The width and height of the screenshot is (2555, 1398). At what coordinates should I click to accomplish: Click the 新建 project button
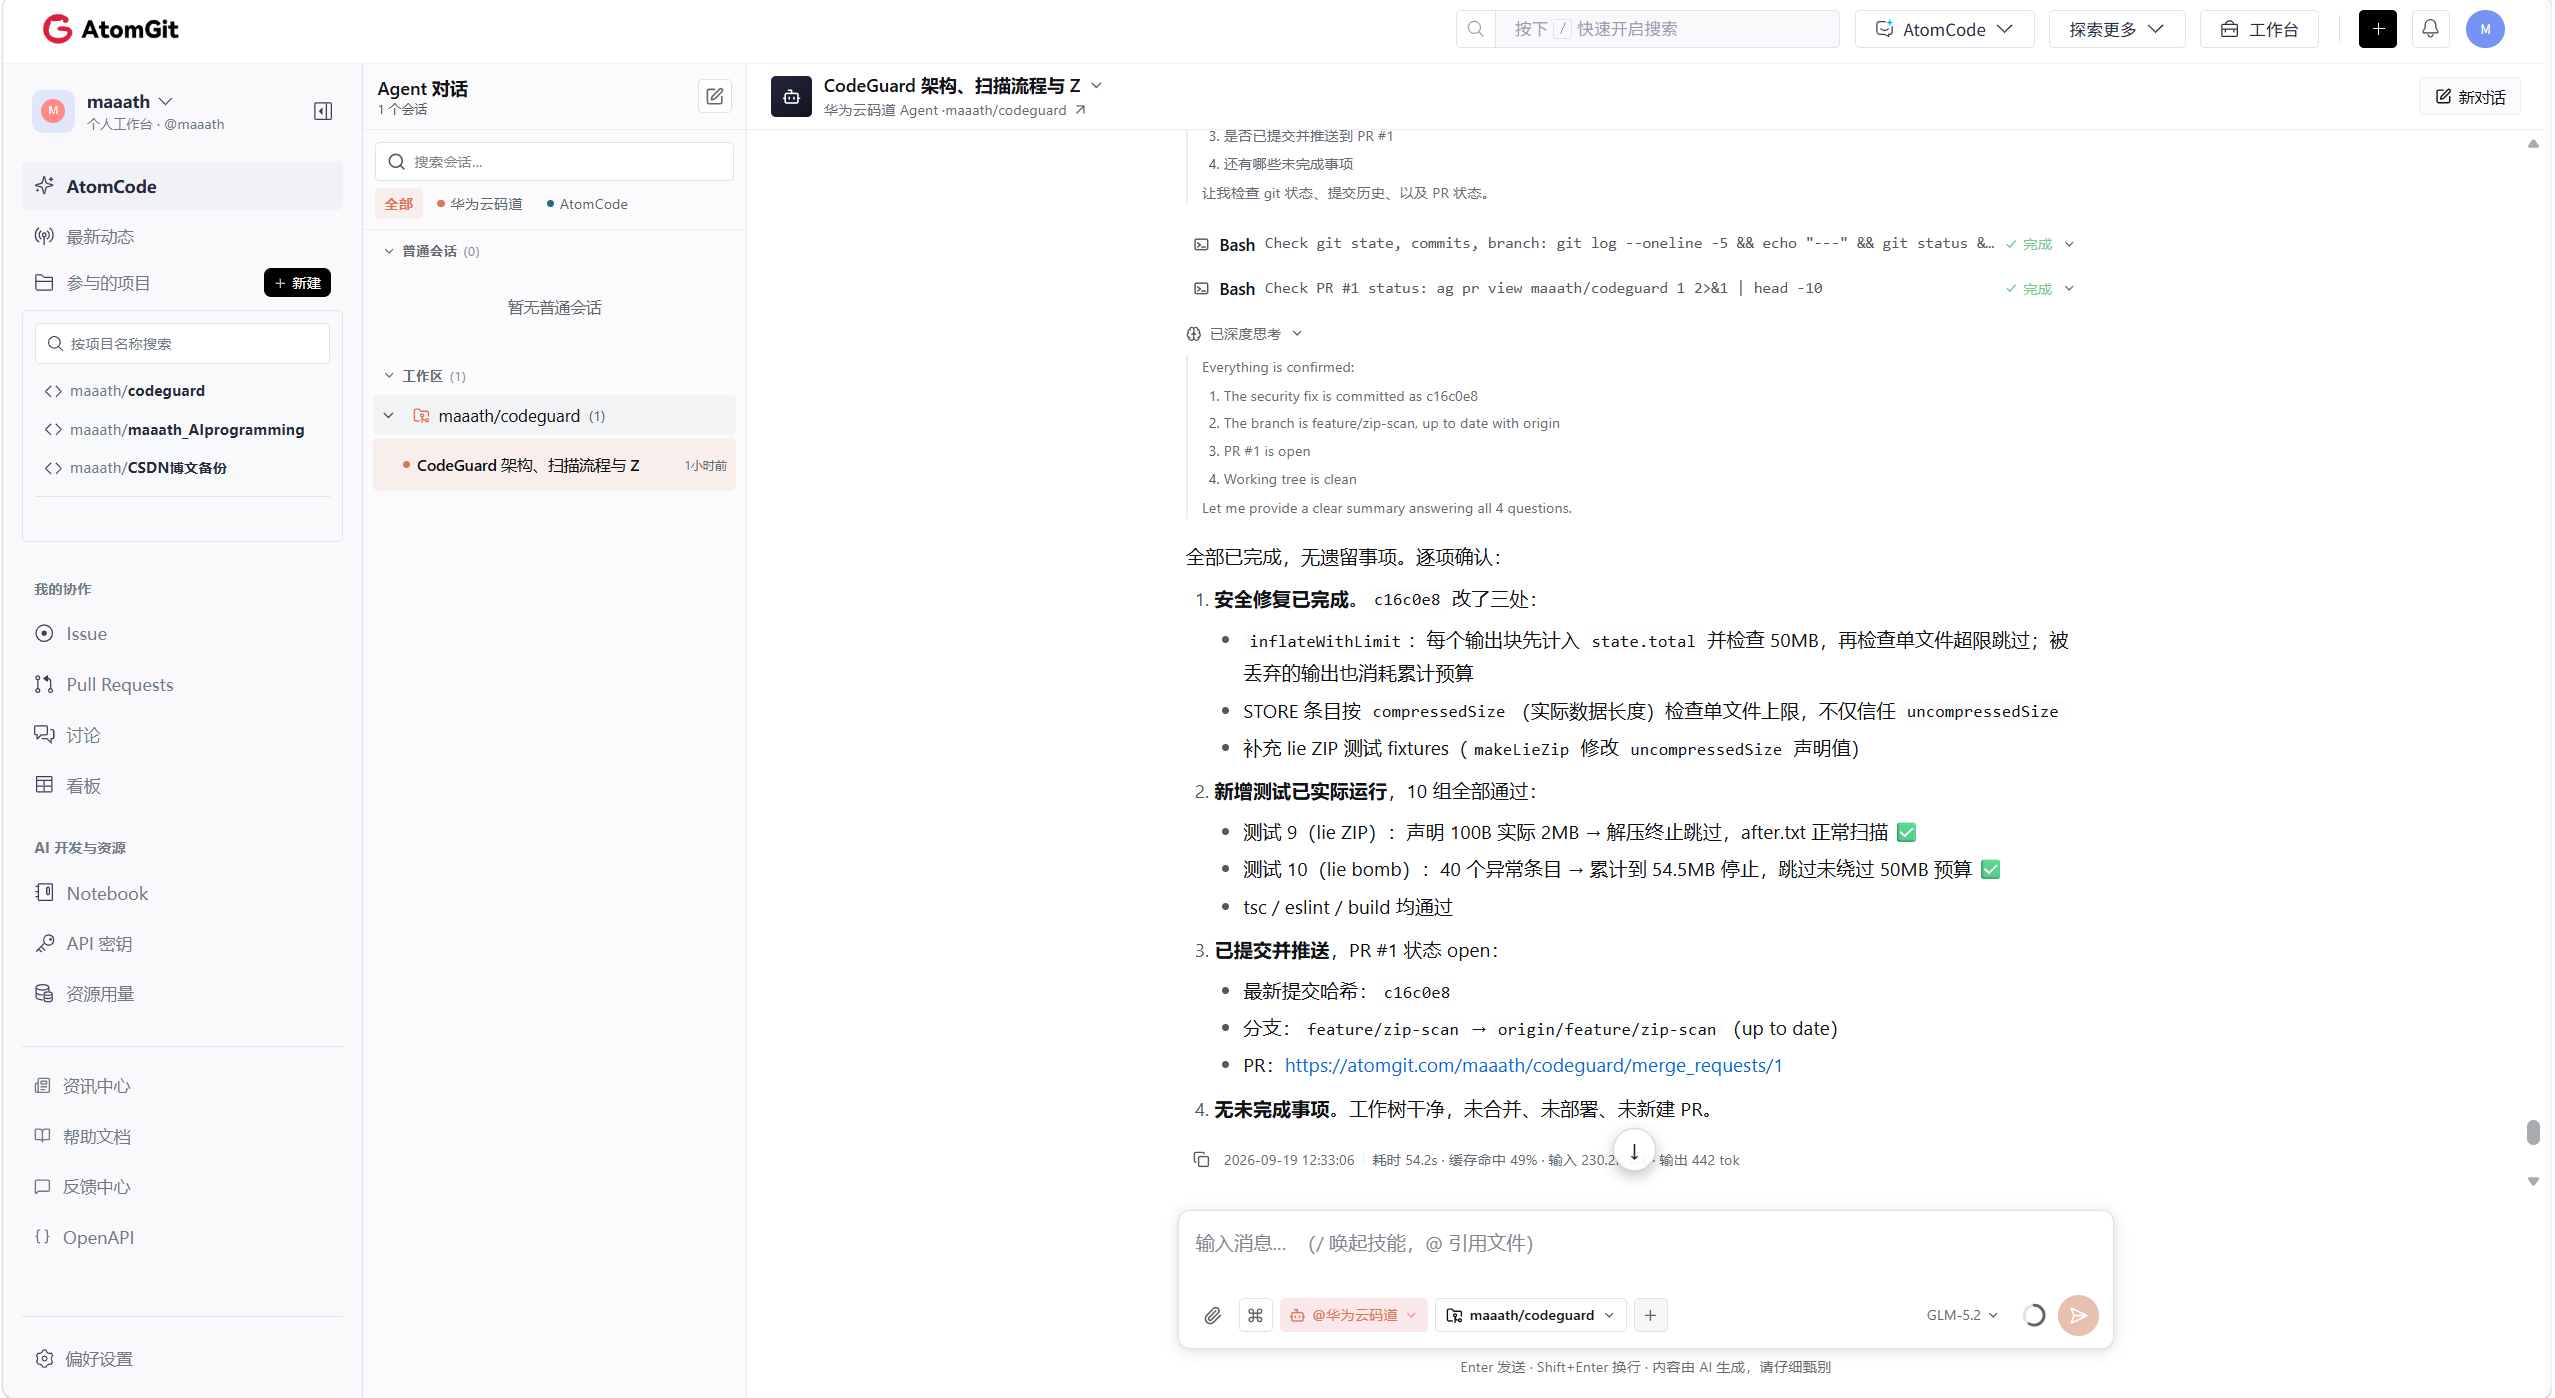(x=297, y=283)
